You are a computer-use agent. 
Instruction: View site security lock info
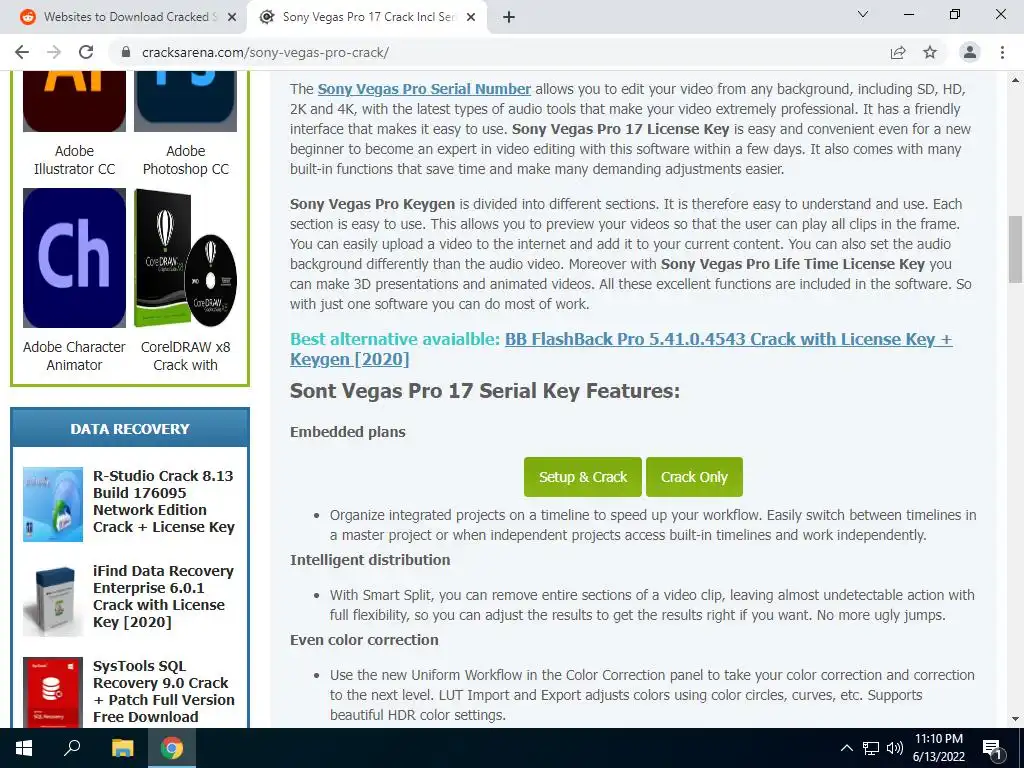coord(126,52)
